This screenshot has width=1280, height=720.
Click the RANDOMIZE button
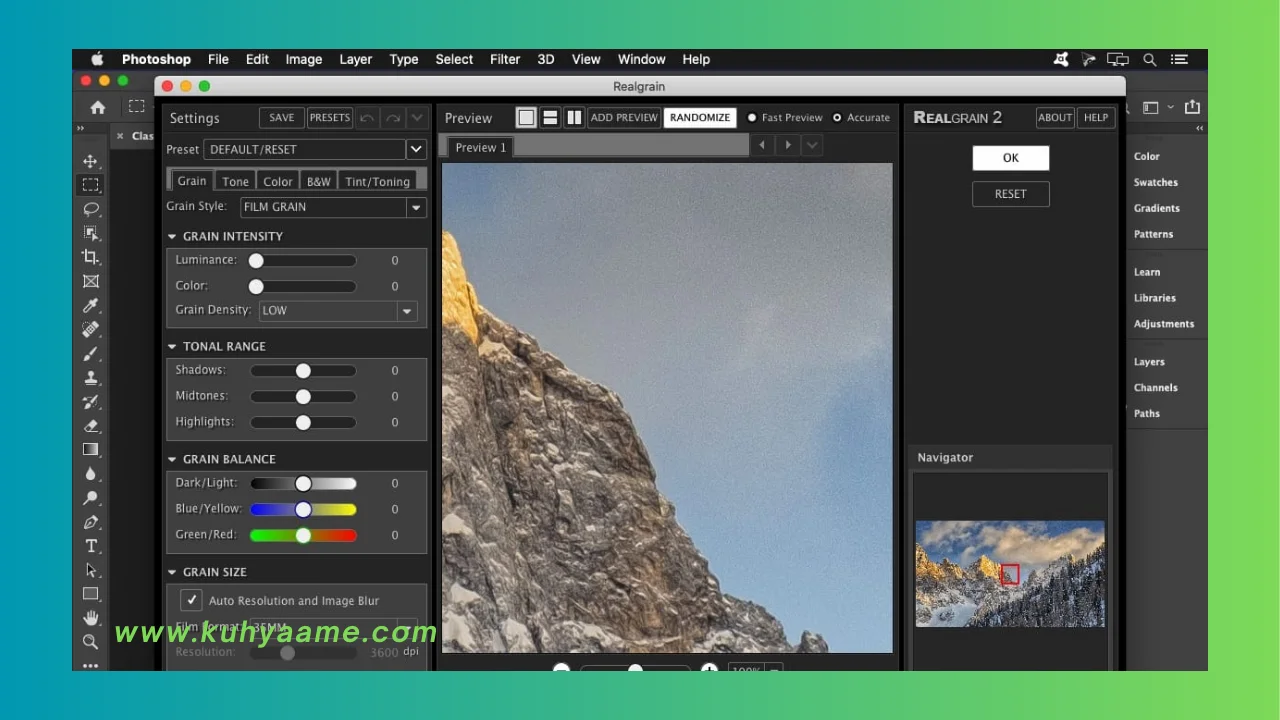(700, 118)
